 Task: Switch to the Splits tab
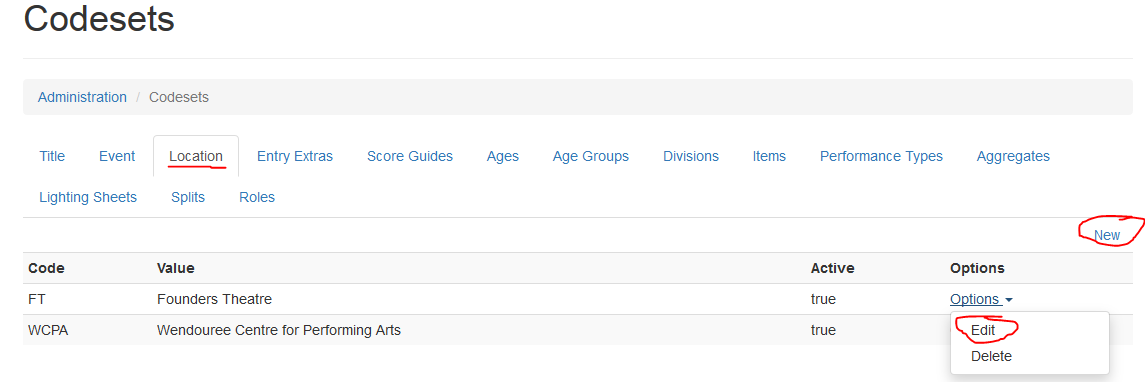pyautogui.click(x=188, y=197)
